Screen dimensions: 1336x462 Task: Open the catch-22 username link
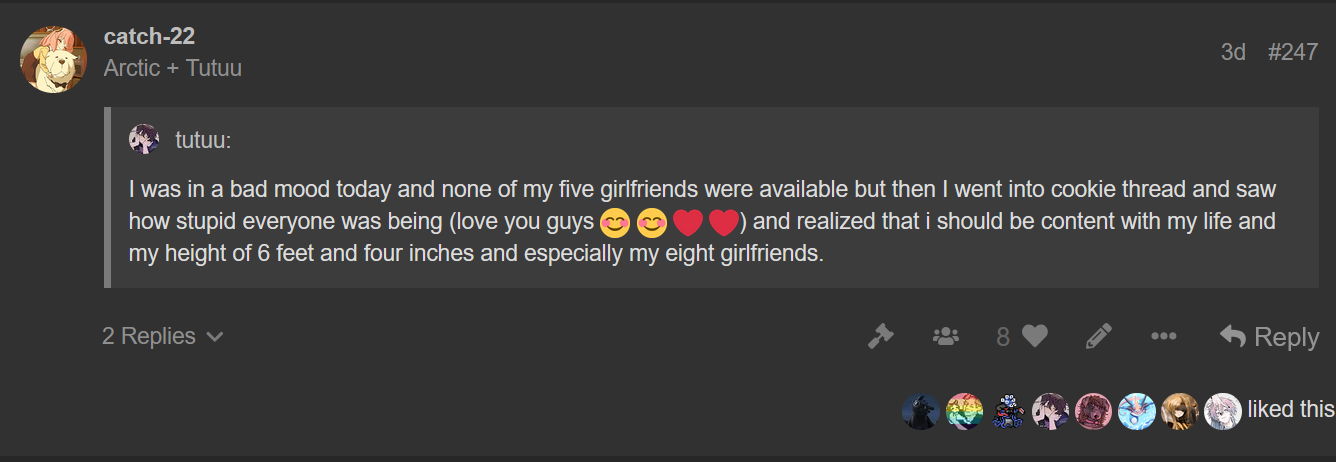[149, 36]
